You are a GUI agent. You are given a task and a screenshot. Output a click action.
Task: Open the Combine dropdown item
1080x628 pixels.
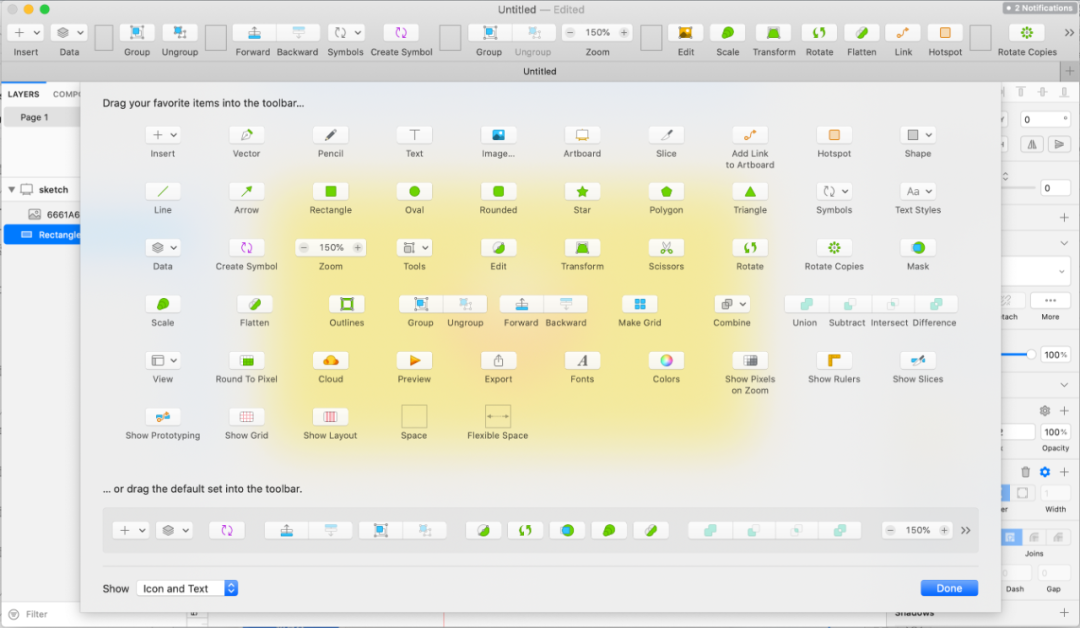(x=731, y=304)
